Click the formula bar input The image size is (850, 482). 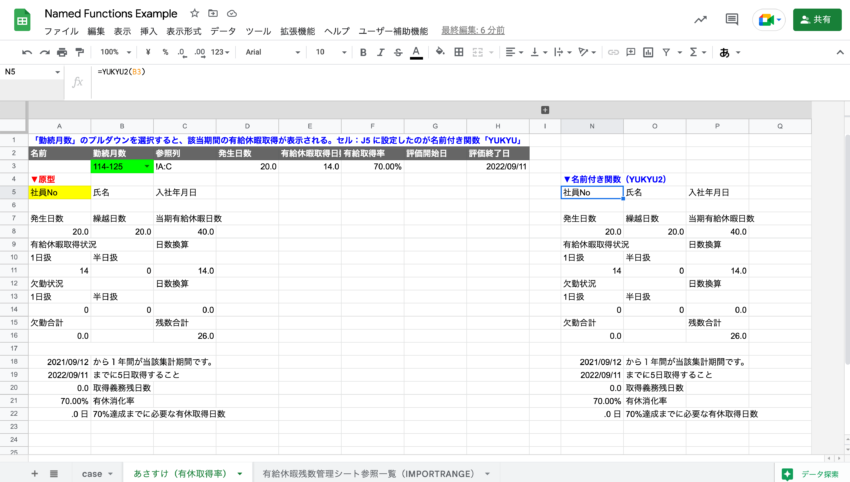pyautogui.click(x=400, y=72)
